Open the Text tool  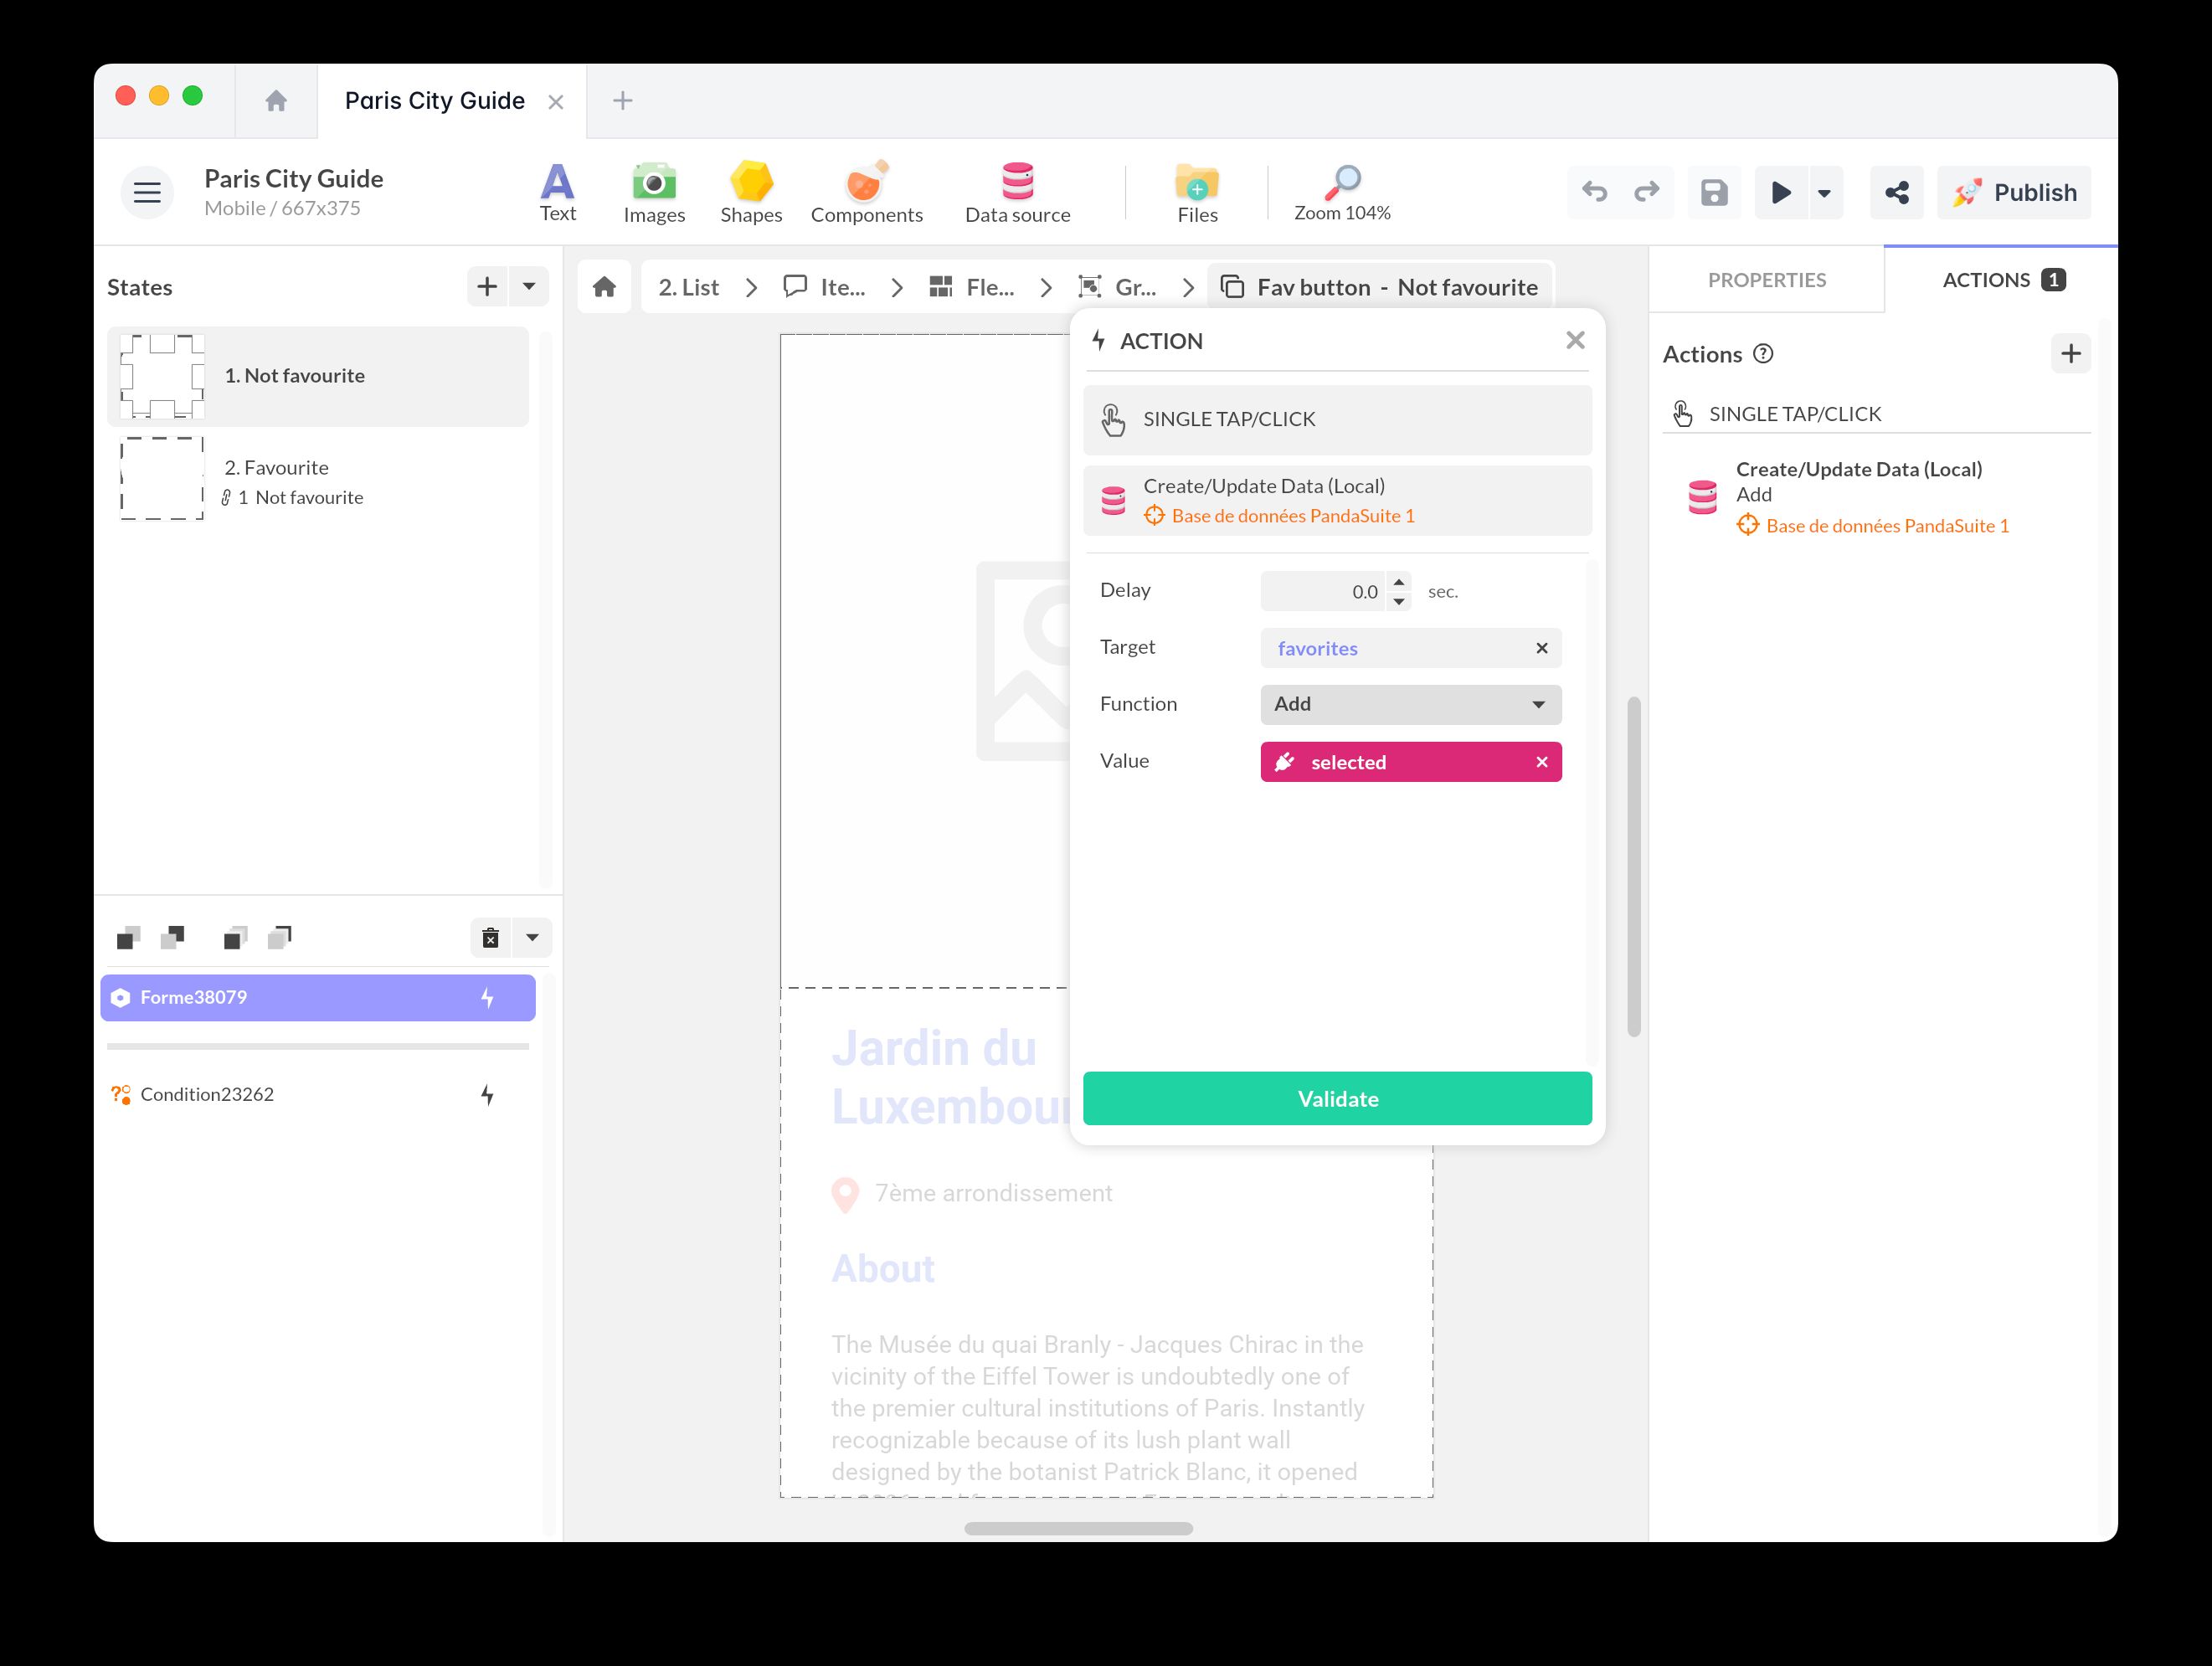point(557,192)
